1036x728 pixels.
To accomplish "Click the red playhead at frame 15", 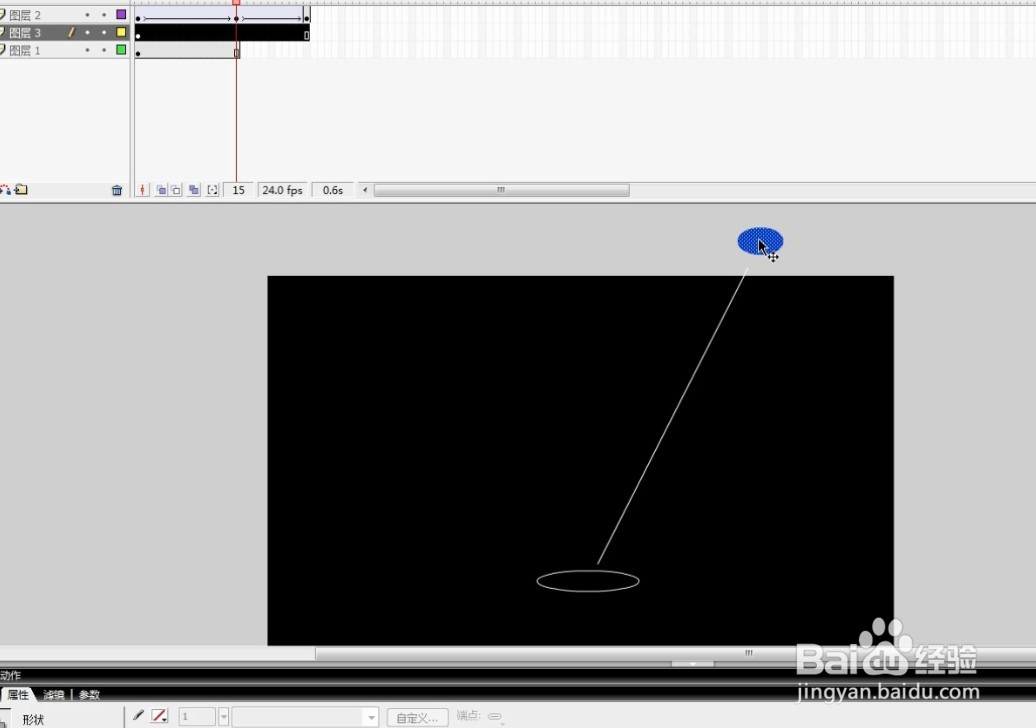I will tap(236, 3).
